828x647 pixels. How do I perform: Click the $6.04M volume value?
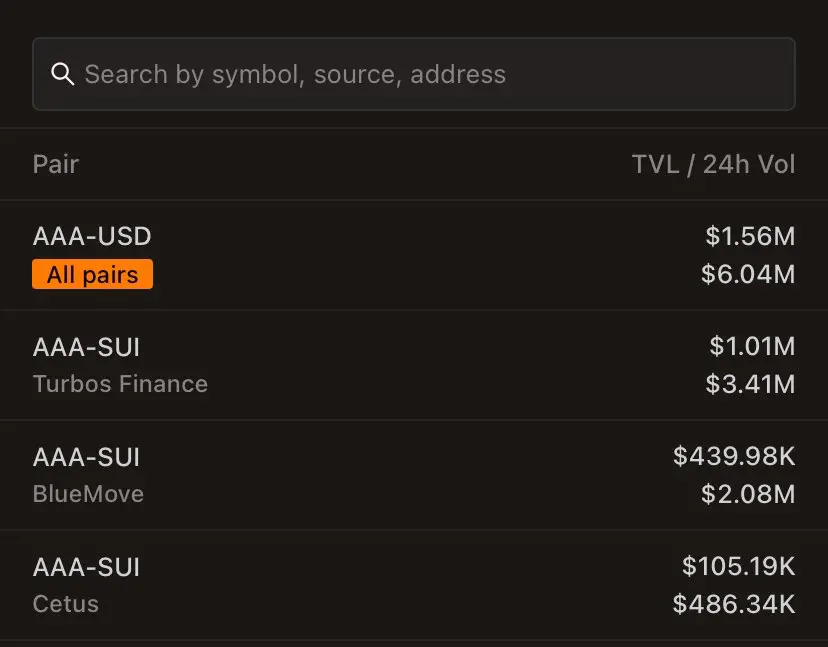pyautogui.click(x=746, y=274)
